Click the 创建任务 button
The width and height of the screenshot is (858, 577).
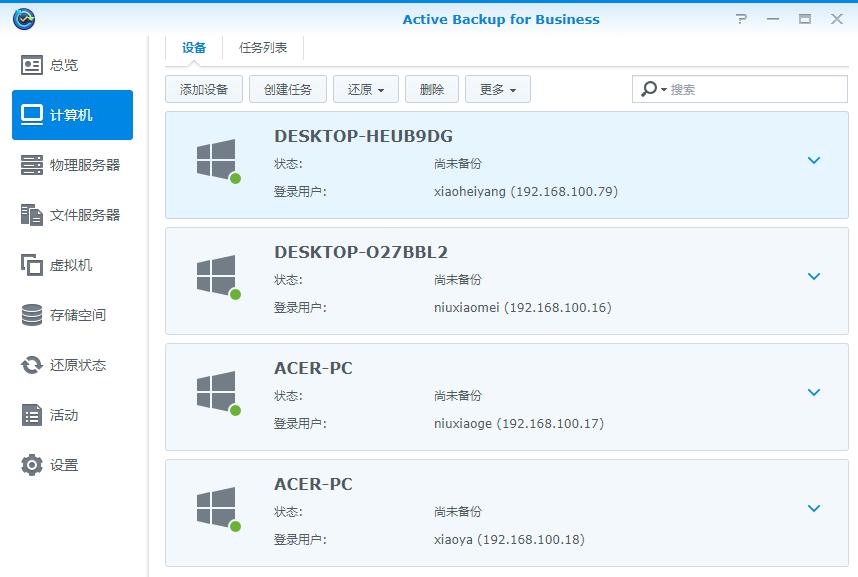pyautogui.click(x=288, y=89)
